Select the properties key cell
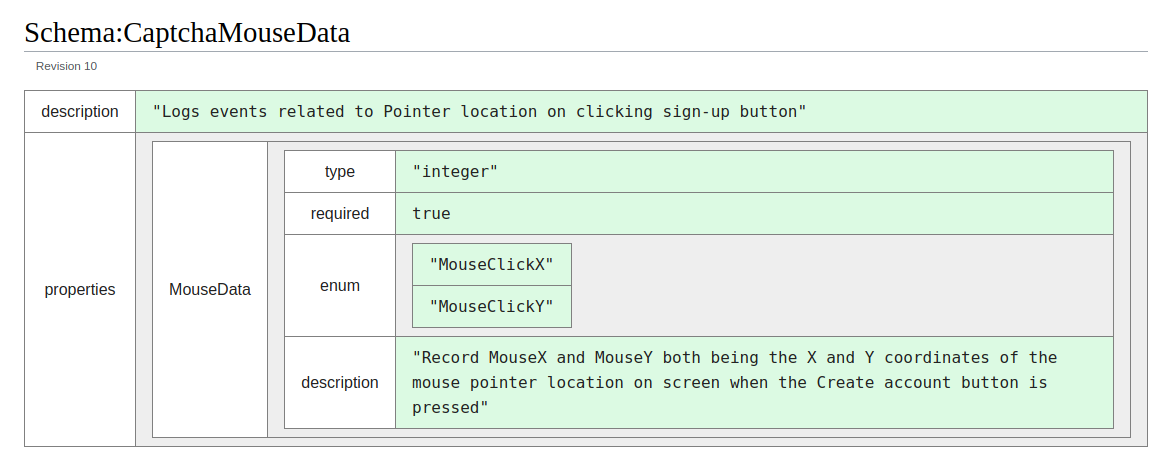The width and height of the screenshot is (1171, 467). pyautogui.click(x=80, y=289)
